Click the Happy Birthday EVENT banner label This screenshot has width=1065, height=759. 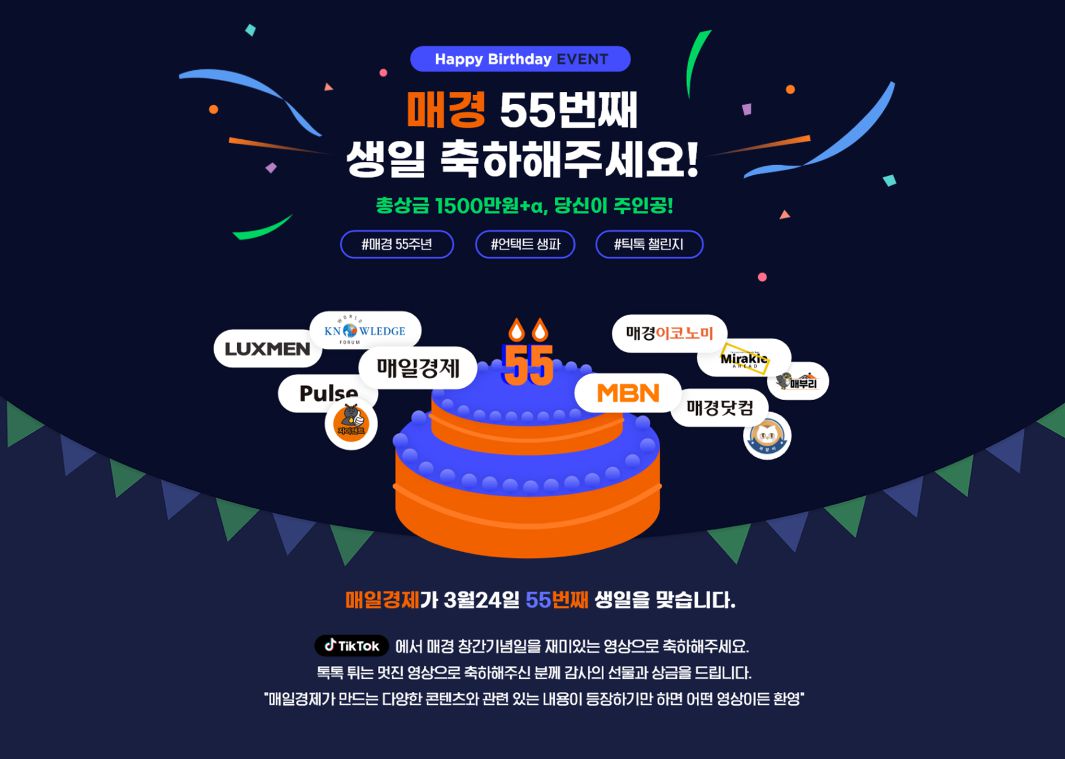pos(520,59)
